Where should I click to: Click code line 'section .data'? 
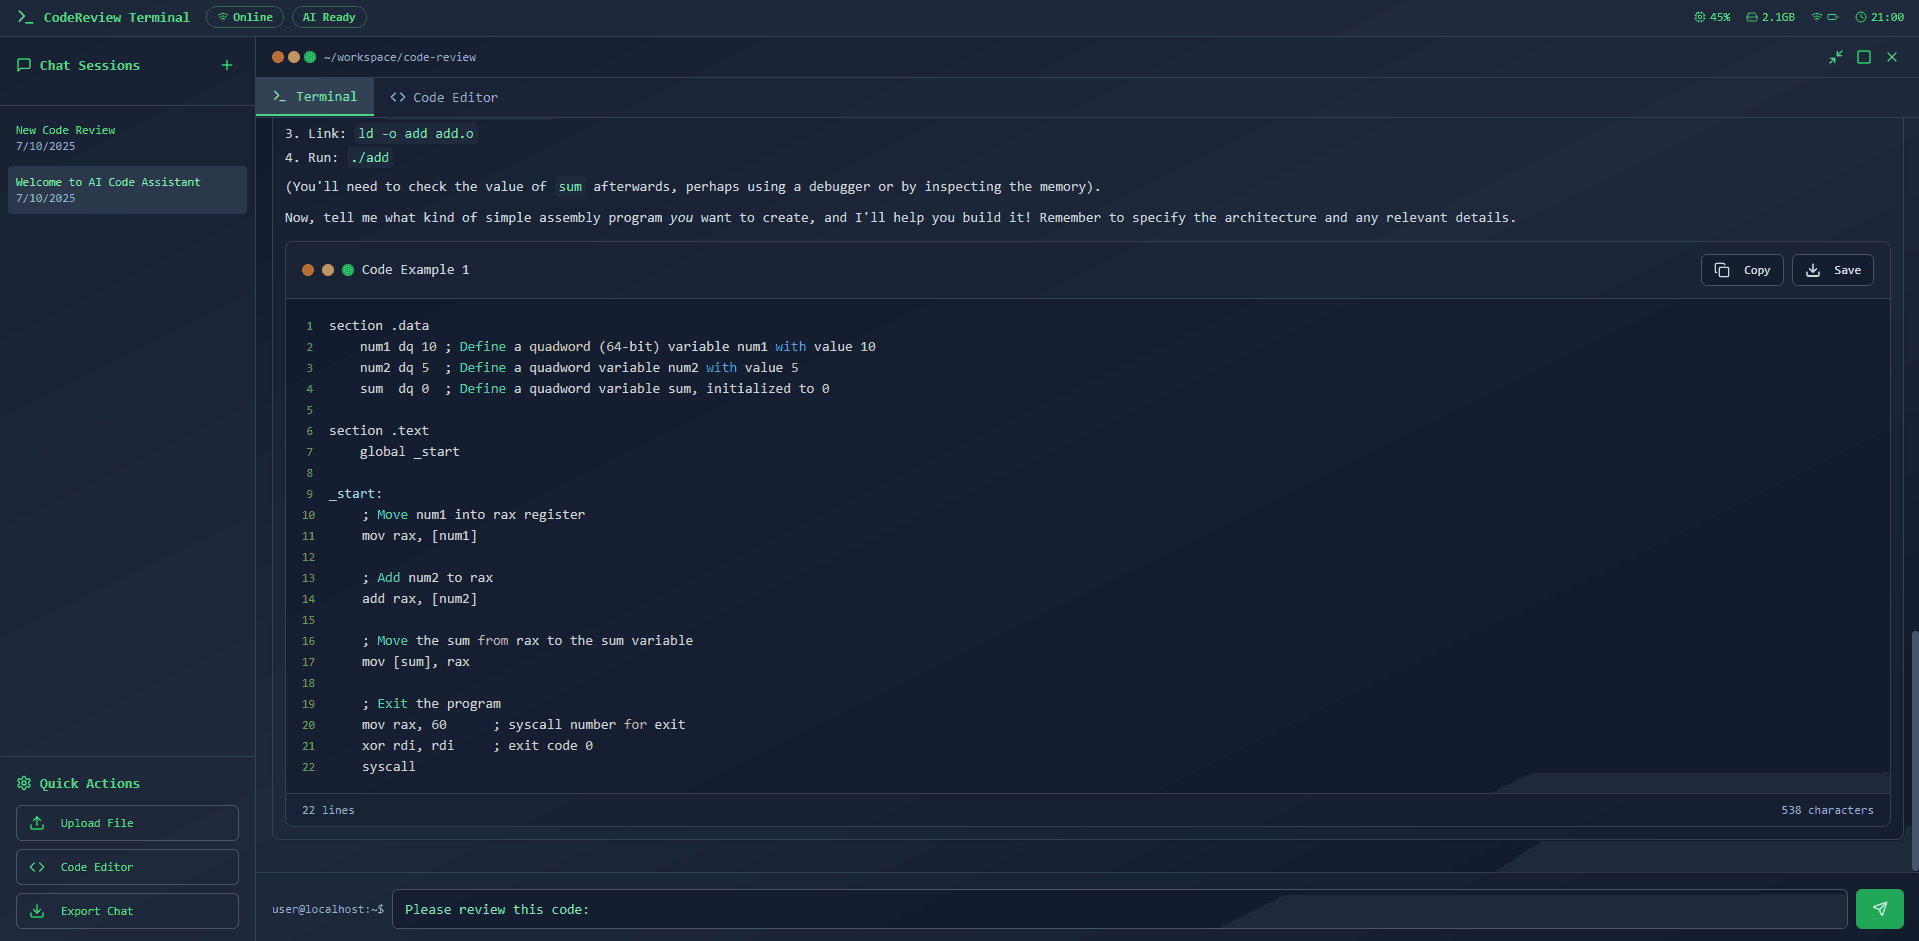point(379,326)
